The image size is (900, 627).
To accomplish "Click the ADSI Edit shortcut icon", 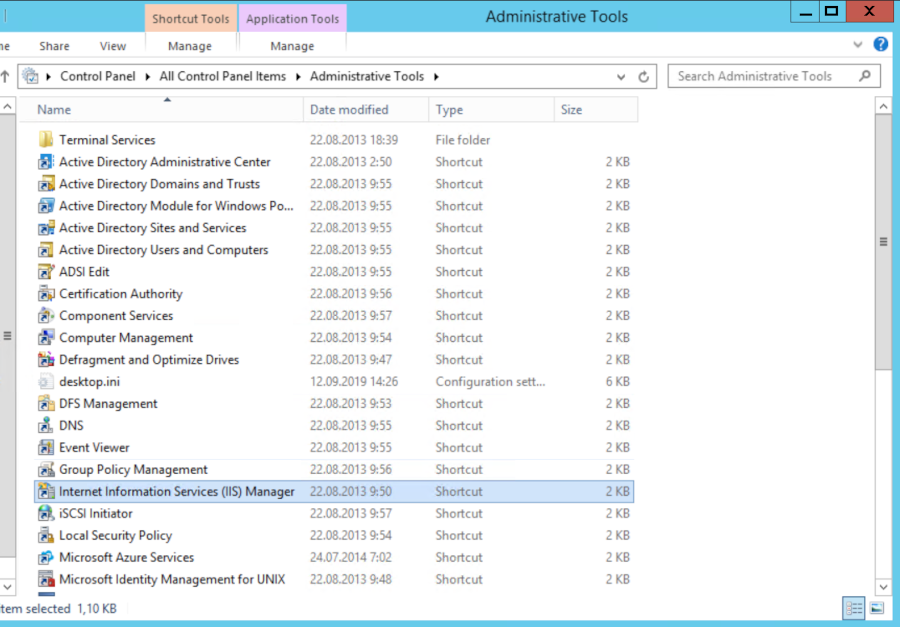I will pos(45,272).
